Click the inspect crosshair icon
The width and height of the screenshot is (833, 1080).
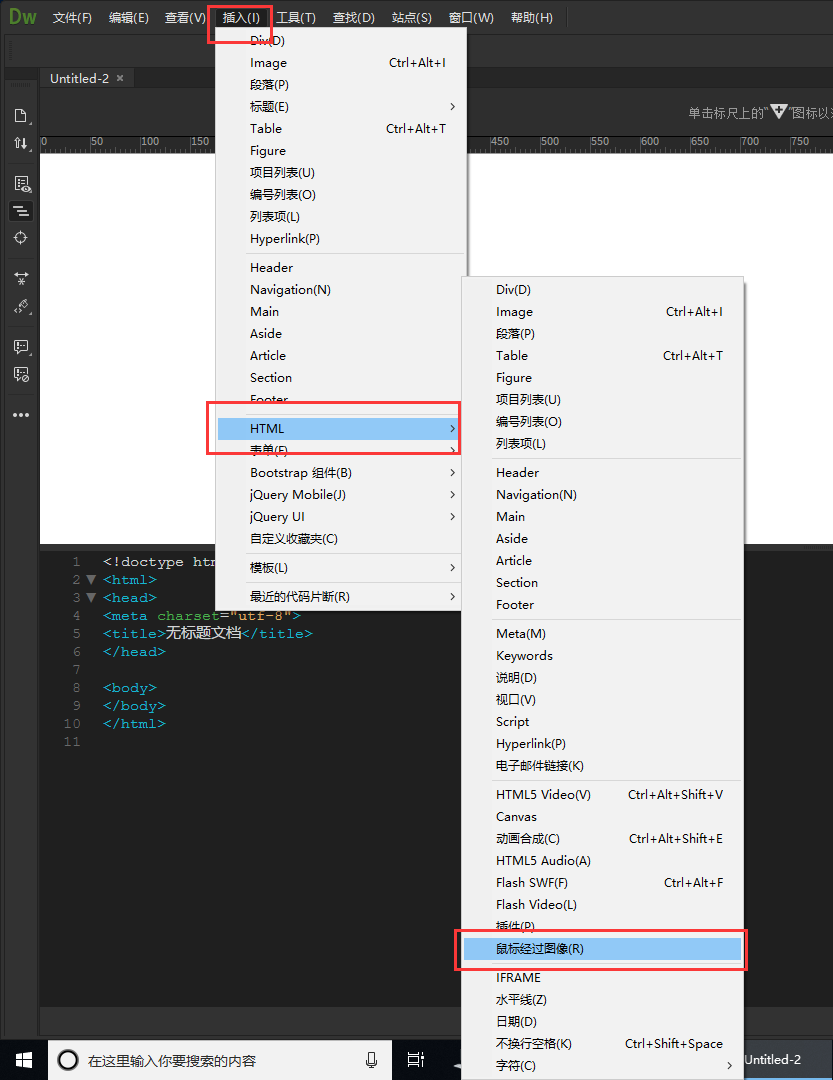[x=21, y=238]
